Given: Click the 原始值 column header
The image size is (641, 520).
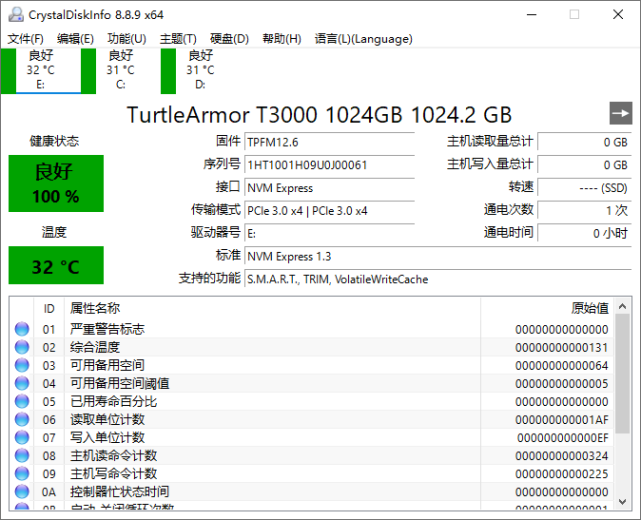Looking at the screenshot, I should tap(547, 308).
